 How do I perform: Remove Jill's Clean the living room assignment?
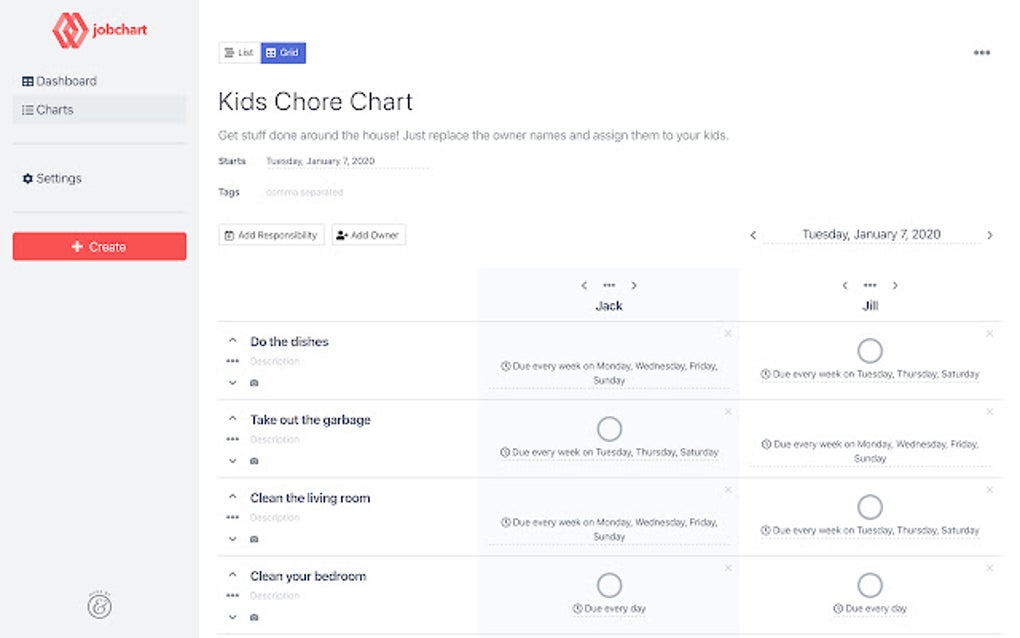(989, 490)
